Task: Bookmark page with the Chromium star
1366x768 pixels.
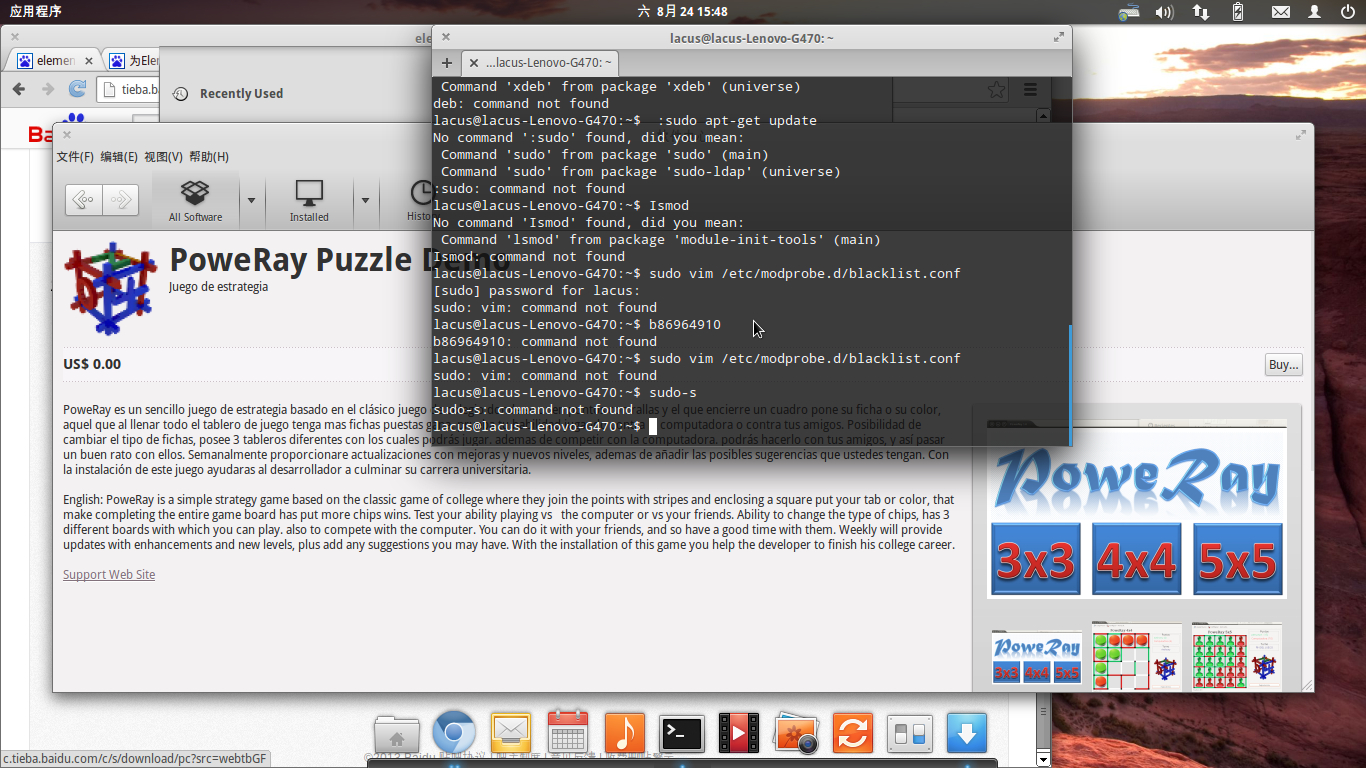Action: [996, 90]
